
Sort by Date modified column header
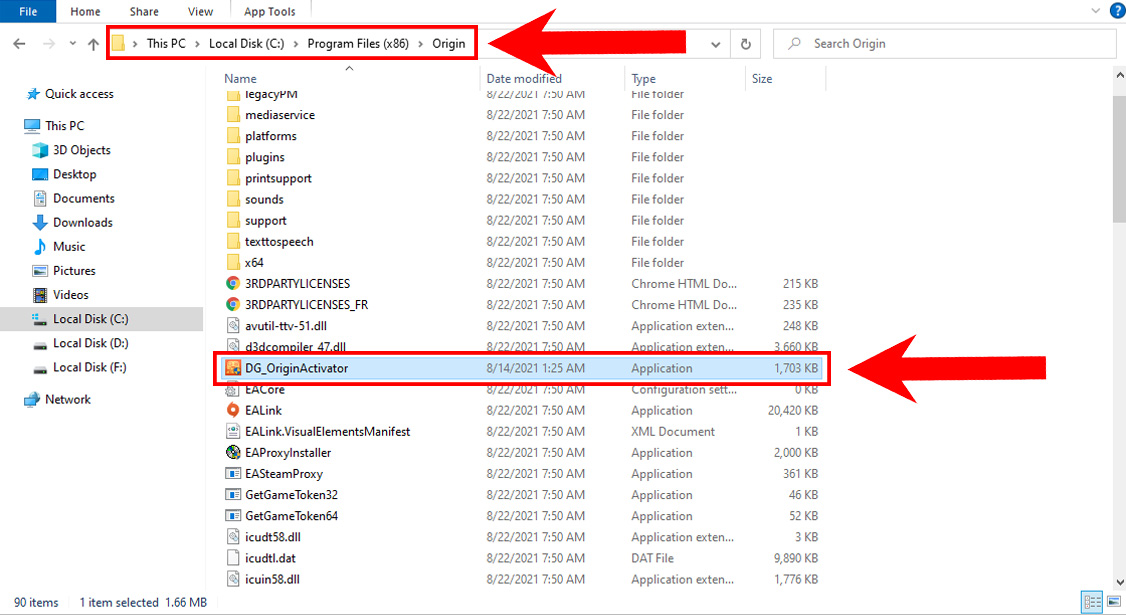(x=524, y=78)
